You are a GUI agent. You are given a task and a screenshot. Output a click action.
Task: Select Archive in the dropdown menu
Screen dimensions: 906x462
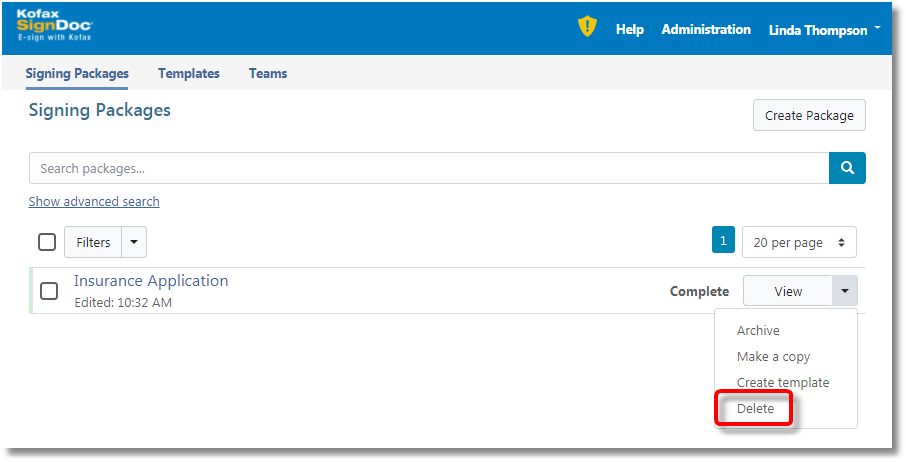pos(758,330)
